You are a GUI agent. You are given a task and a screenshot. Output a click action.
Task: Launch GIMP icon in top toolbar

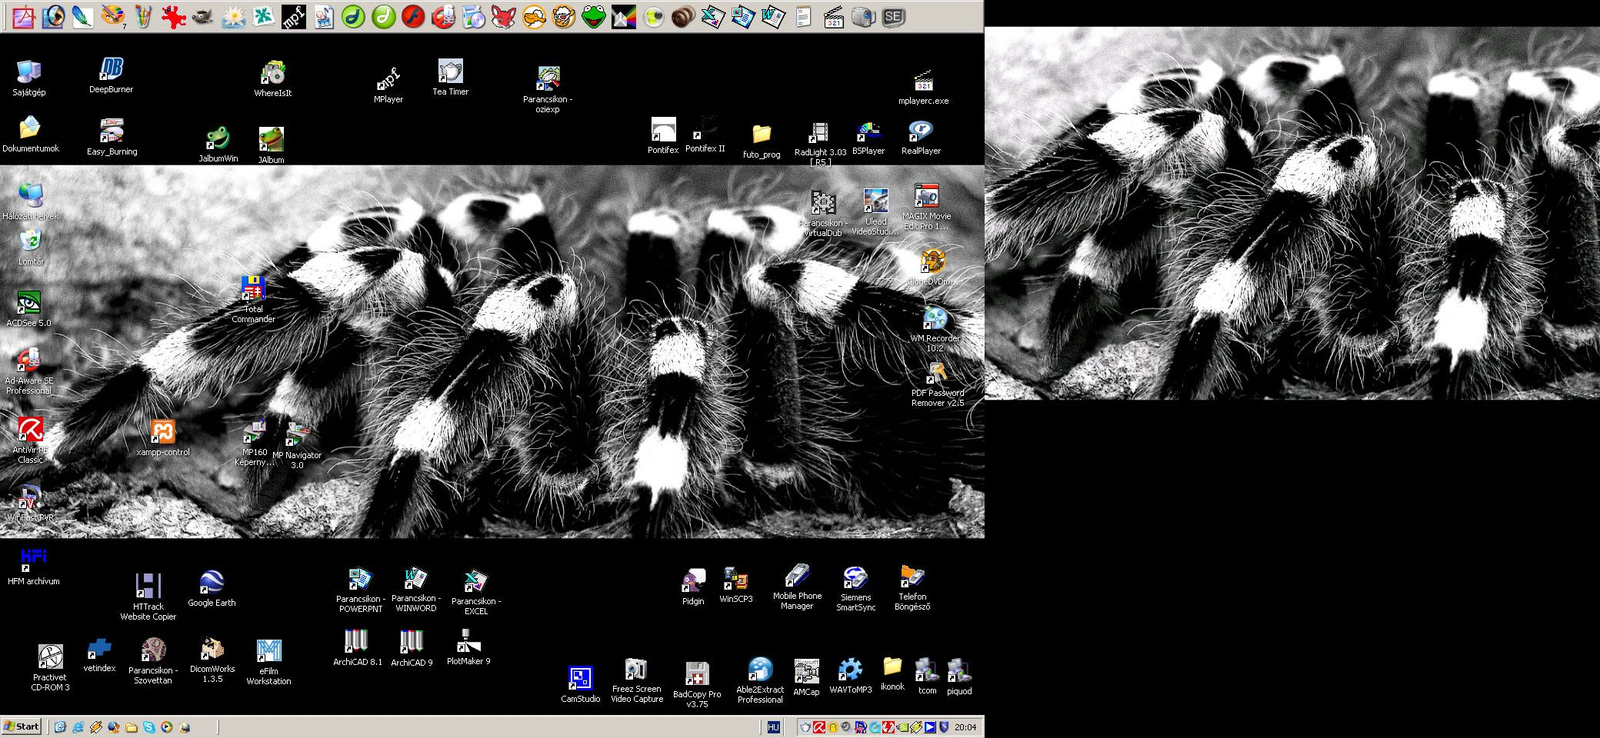[203, 16]
